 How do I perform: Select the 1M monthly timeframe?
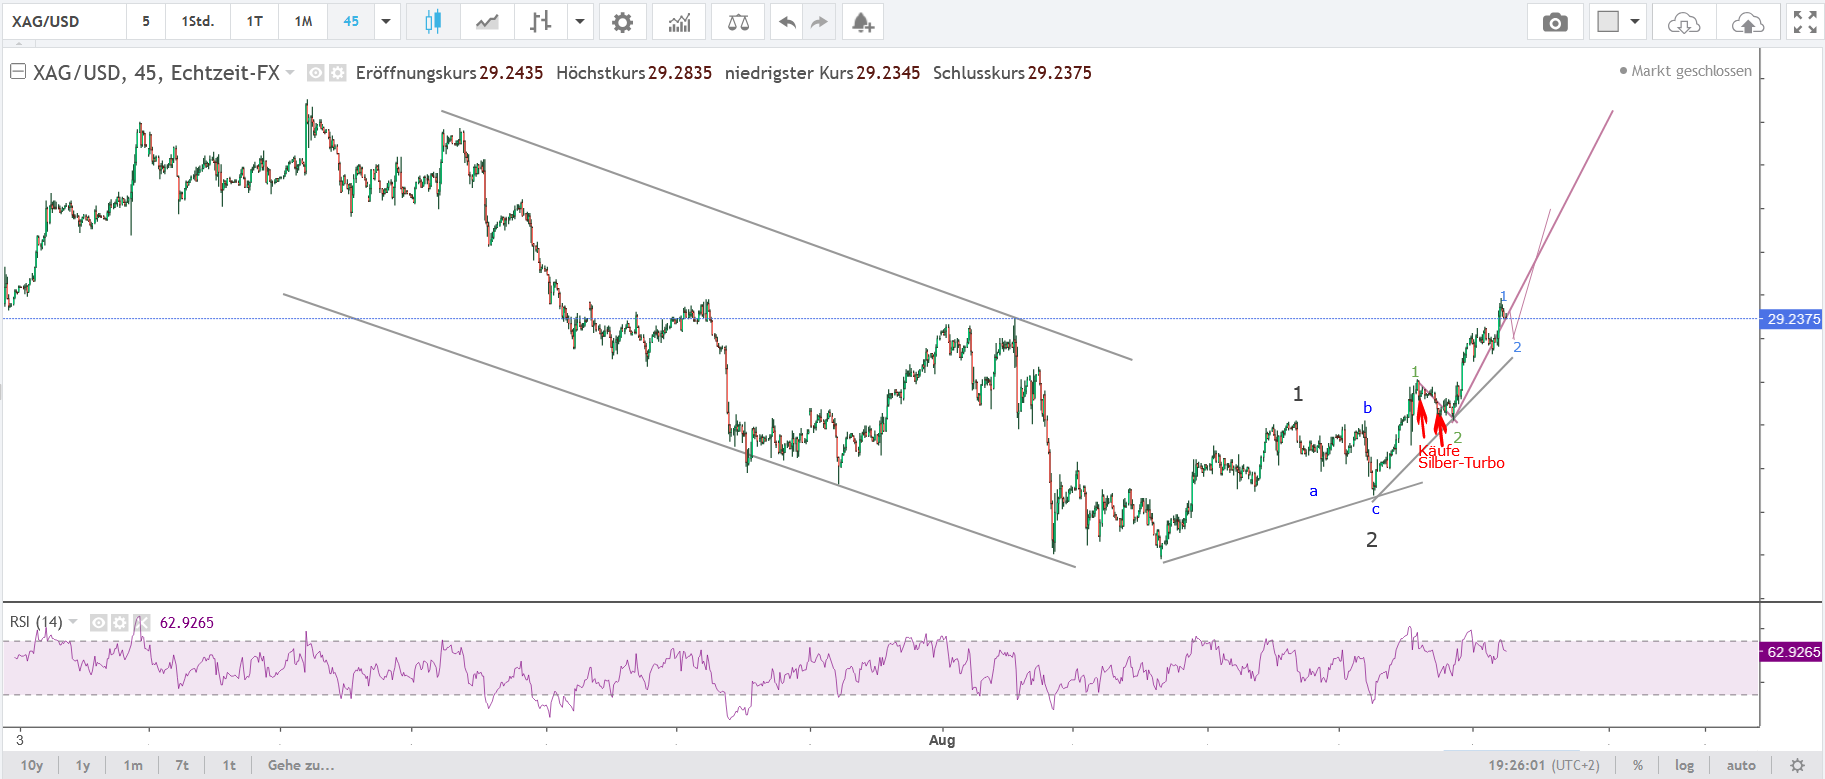click(x=304, y=22)
